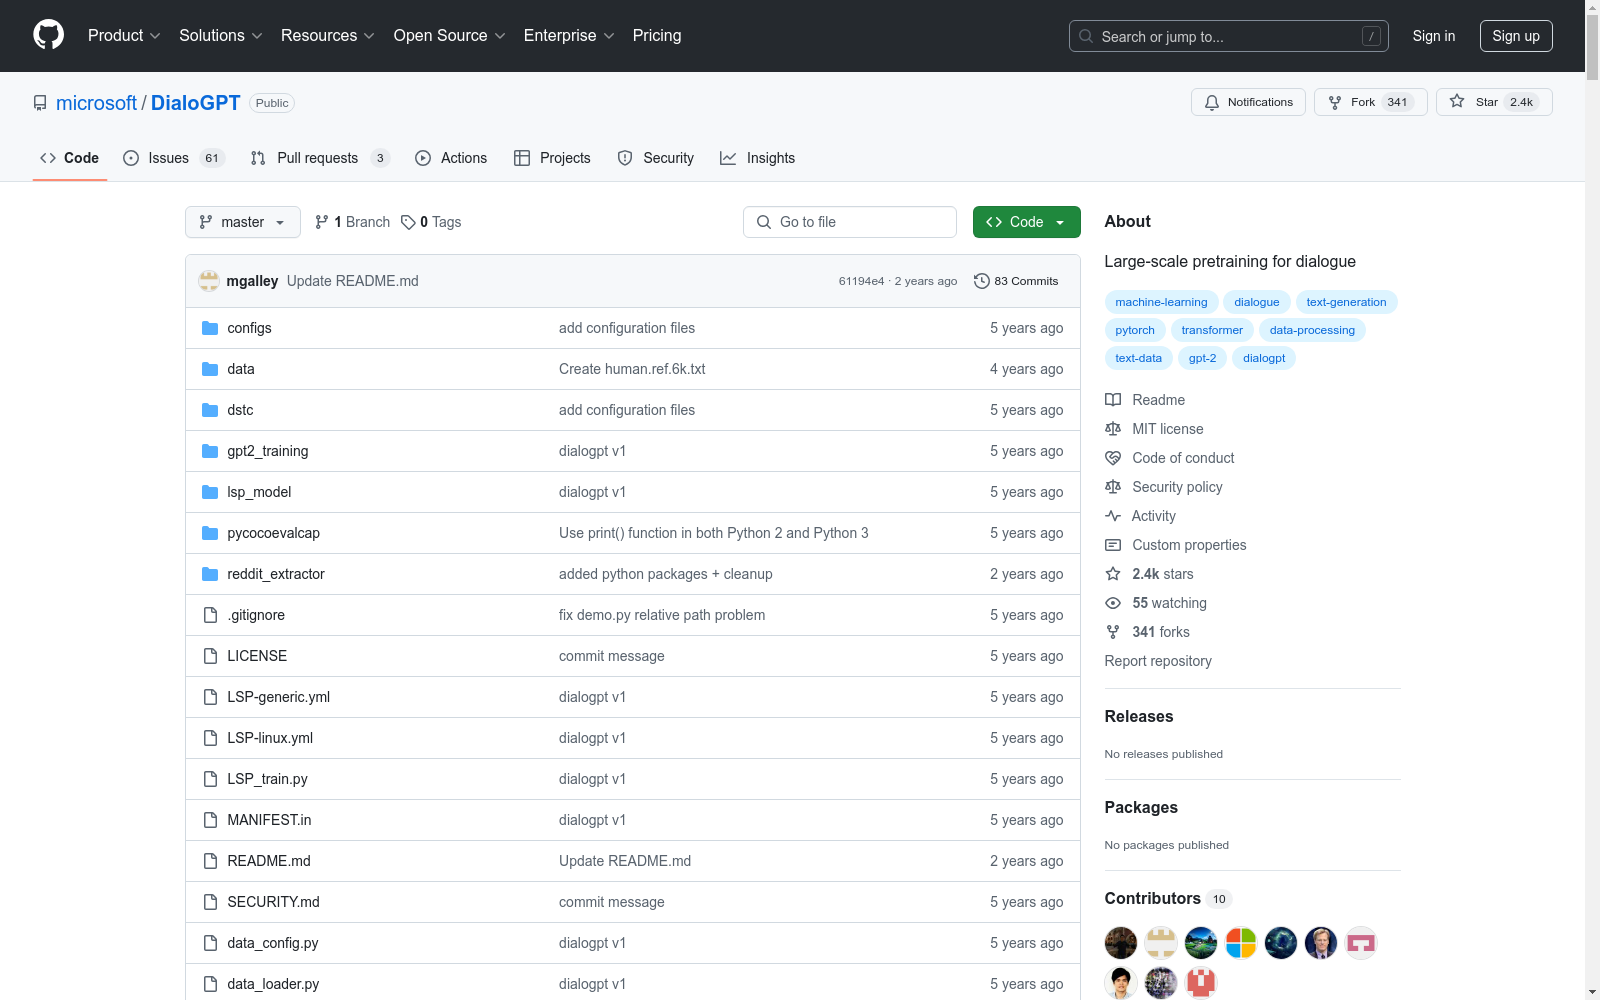
Task: Open the green Code dropdown button
Action: [1026, 222]
